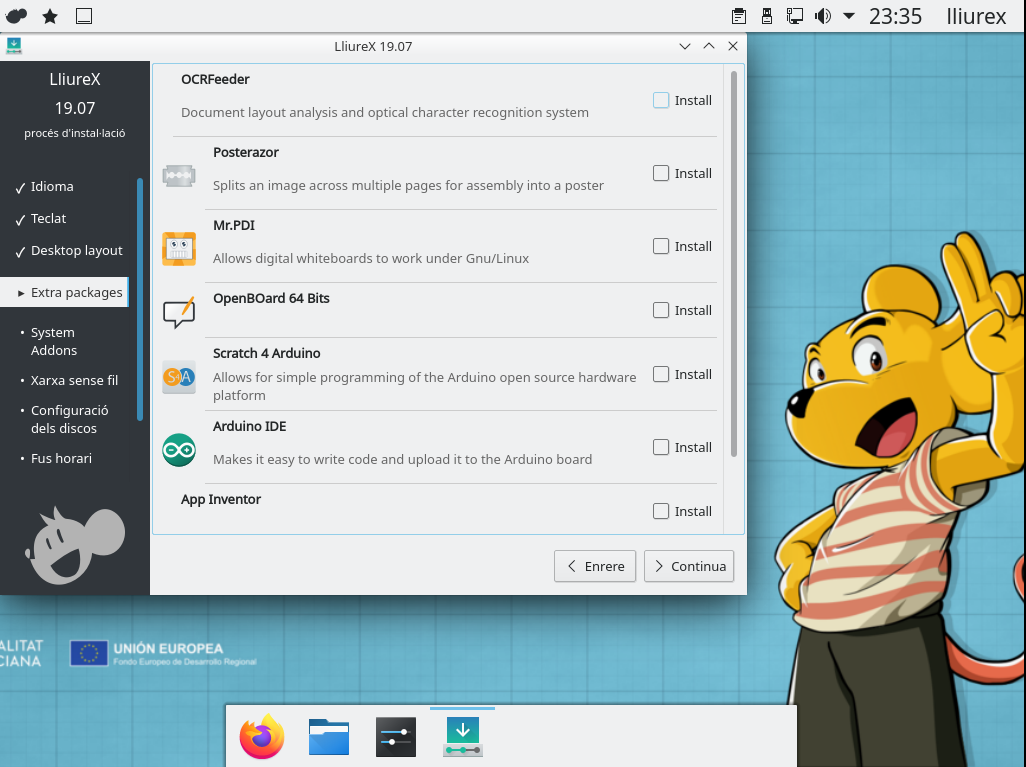Click the Arduino IDE package title
This screenshot has height=767, width=1026.
[x=249, y=426]
